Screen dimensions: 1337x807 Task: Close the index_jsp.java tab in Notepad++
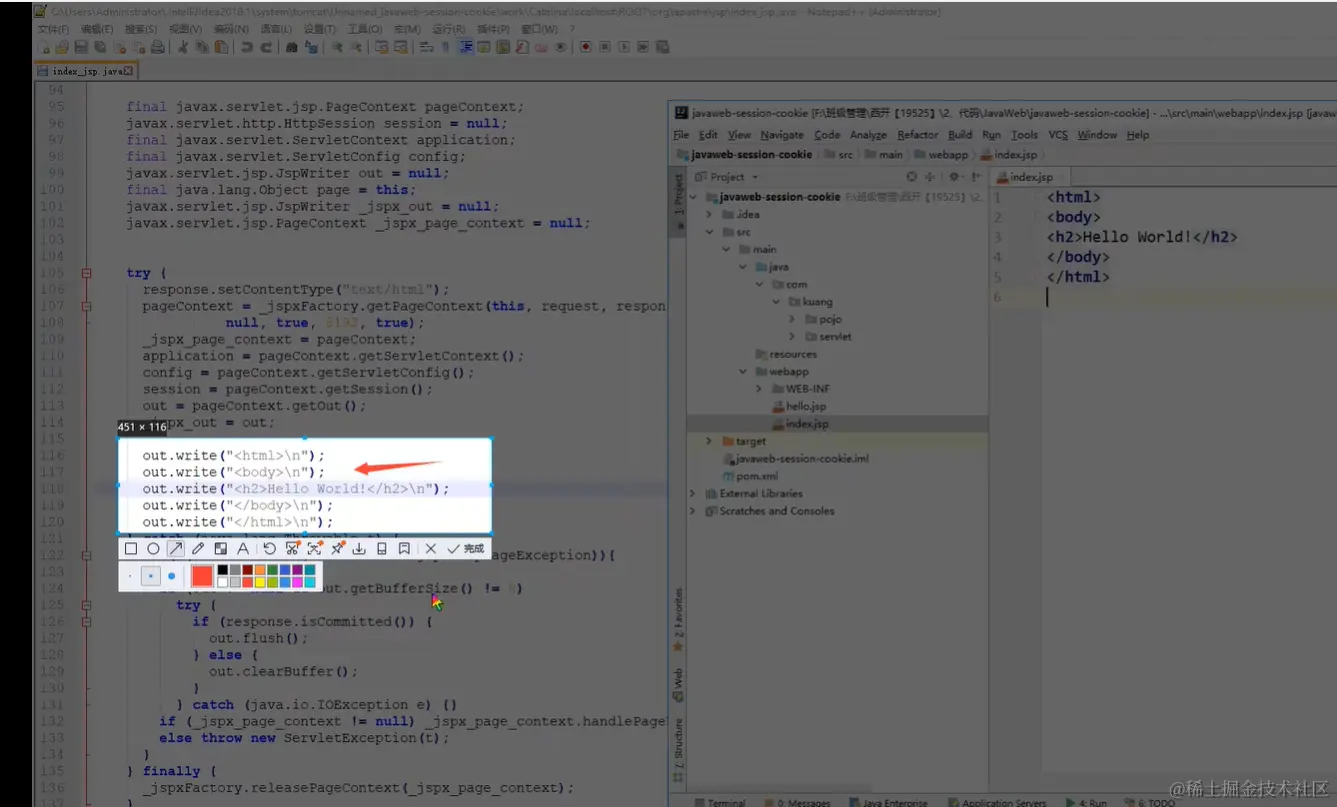[128, 71]
